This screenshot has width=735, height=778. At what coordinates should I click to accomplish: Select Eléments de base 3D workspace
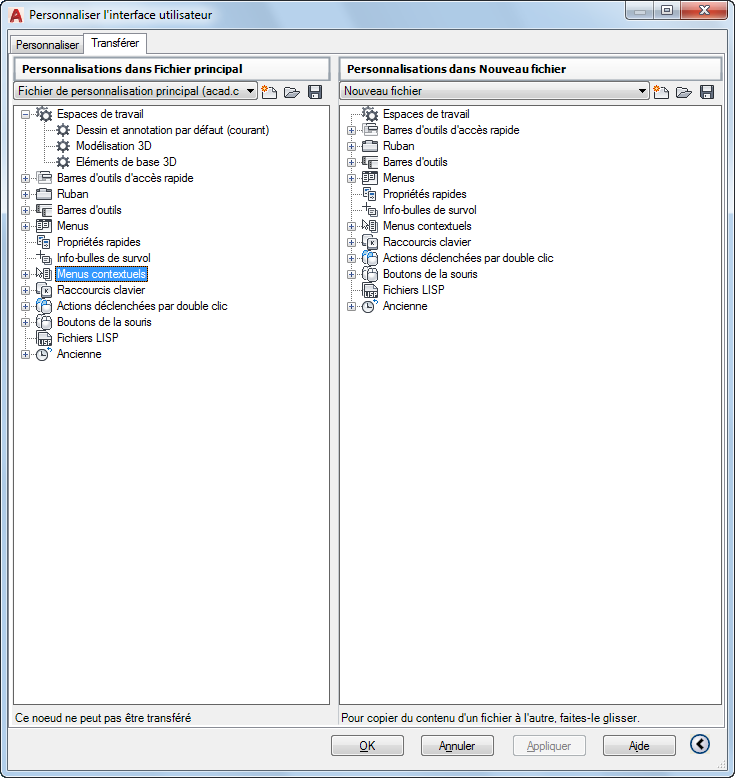tap(126, 162)
